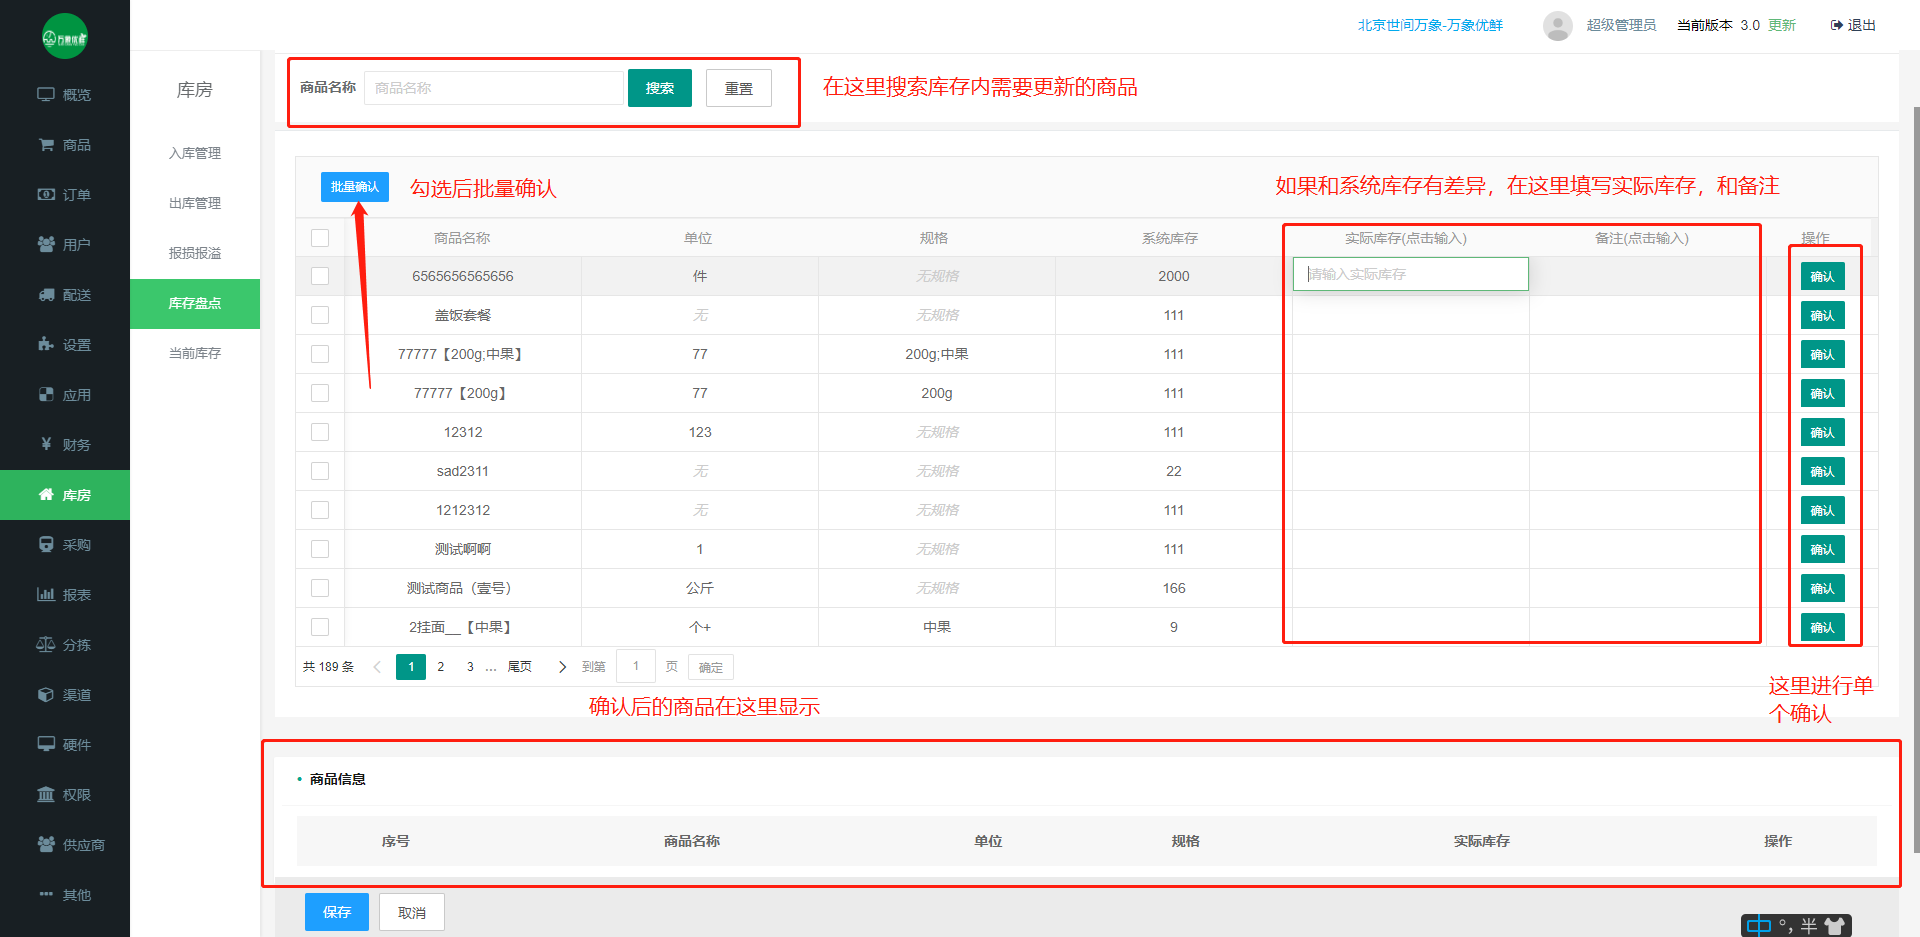Screen dimensions: 1920x937
Task: Click the 北京世间万象-万象优鲜 link
Action: [1430, 25]
